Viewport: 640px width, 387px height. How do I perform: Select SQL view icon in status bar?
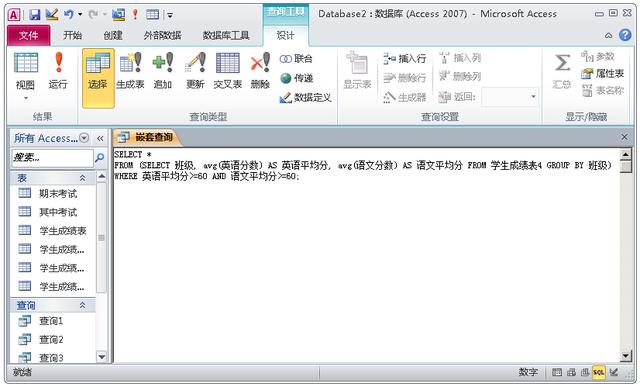click(599, 372)
